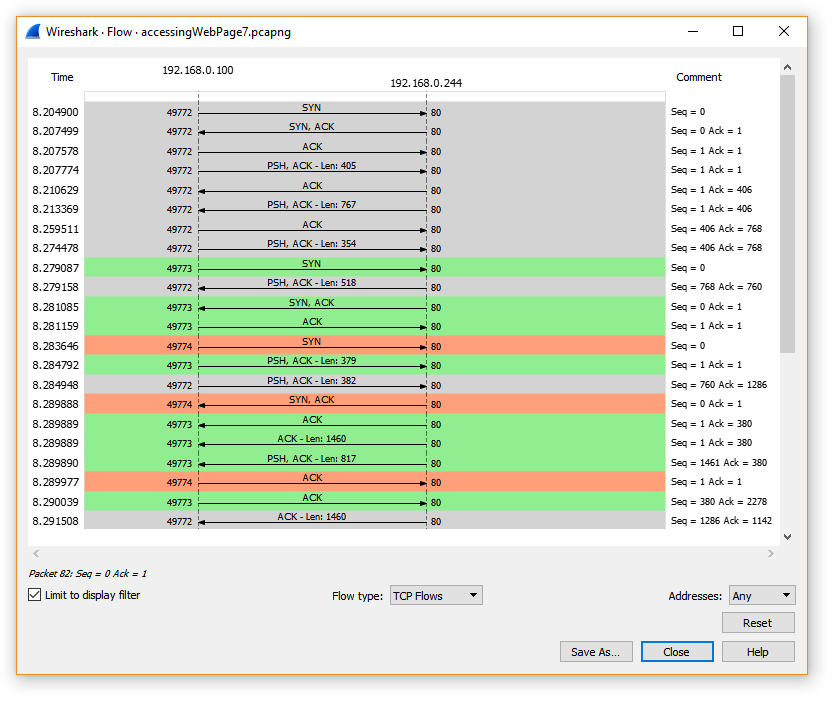The width and height of the screenshot is (835, 703).
Task: Select the green SYN flow at 8.279087
Action: pyautogui.click(x=312, y=268)
